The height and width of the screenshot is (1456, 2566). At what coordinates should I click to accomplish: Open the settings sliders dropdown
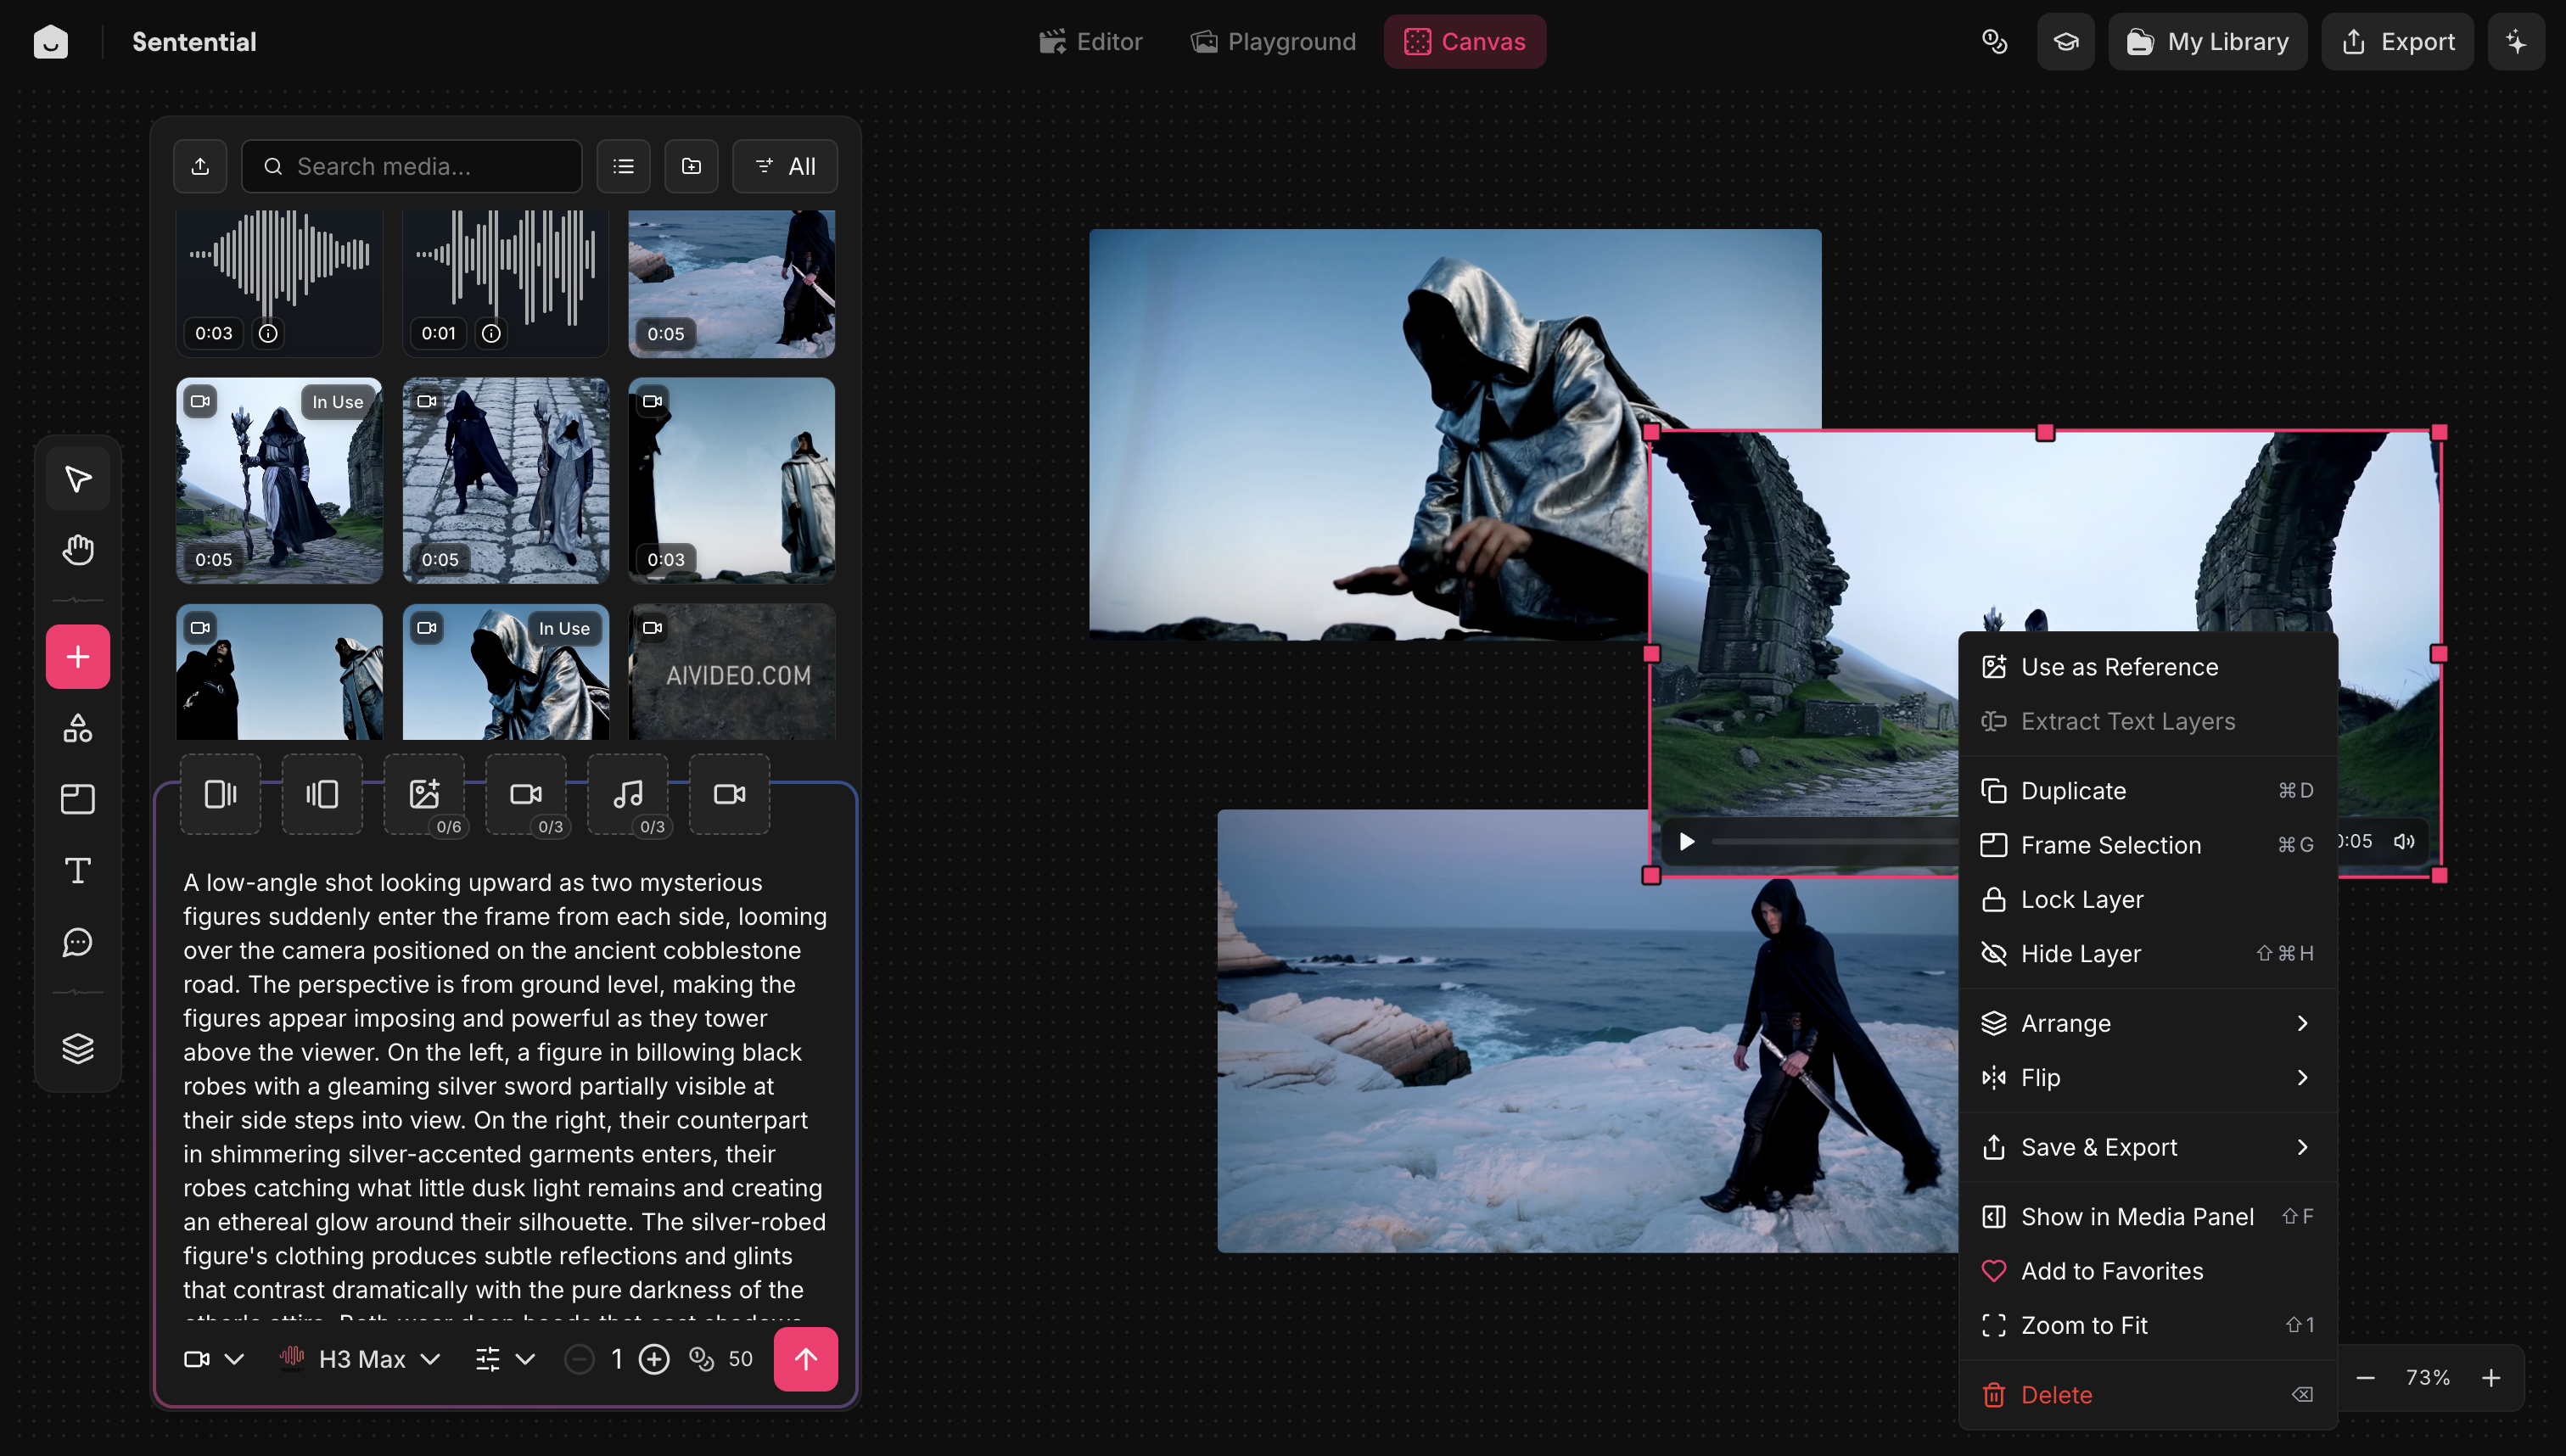coord(505,1358)
